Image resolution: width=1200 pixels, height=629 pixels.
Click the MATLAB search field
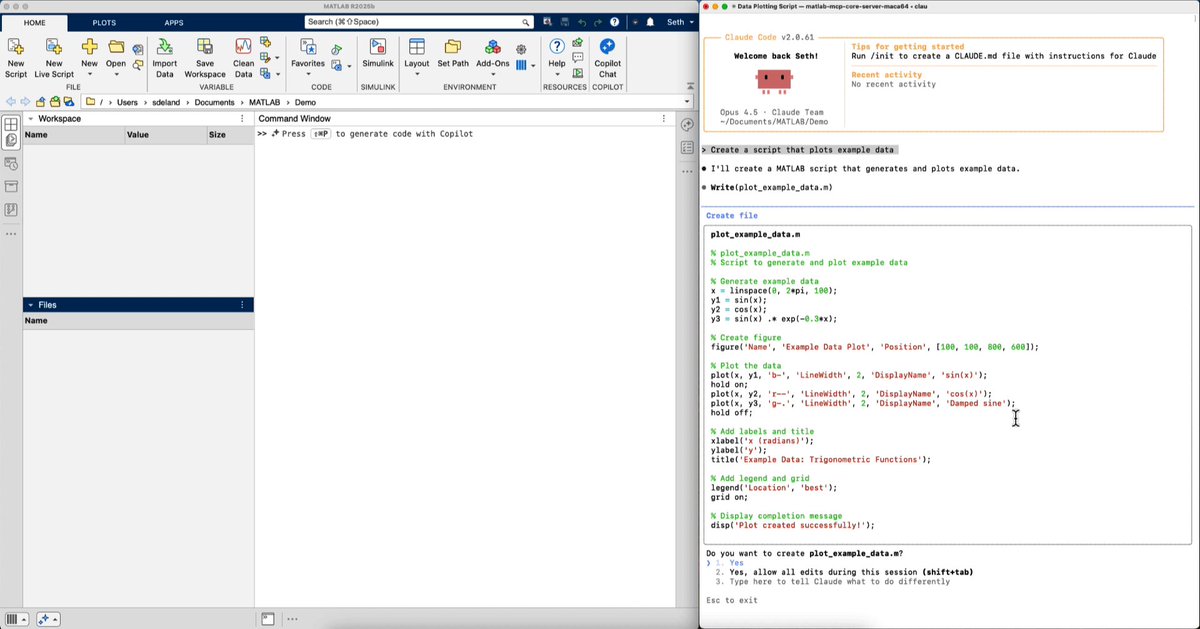[419, 22]
